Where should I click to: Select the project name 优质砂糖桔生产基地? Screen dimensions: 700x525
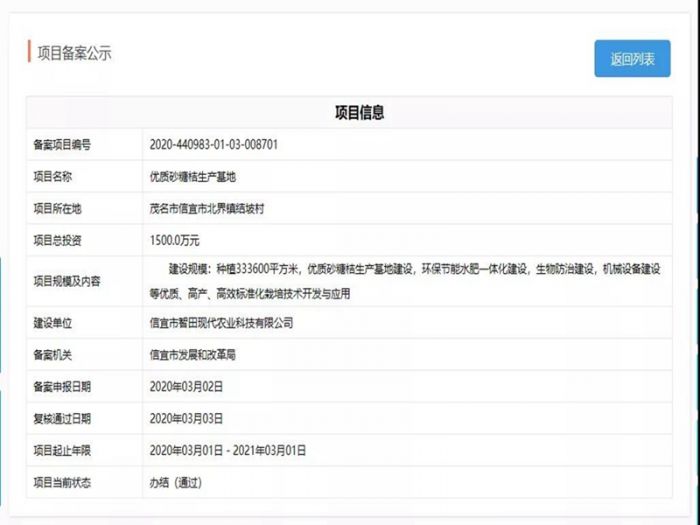point(192,177)
